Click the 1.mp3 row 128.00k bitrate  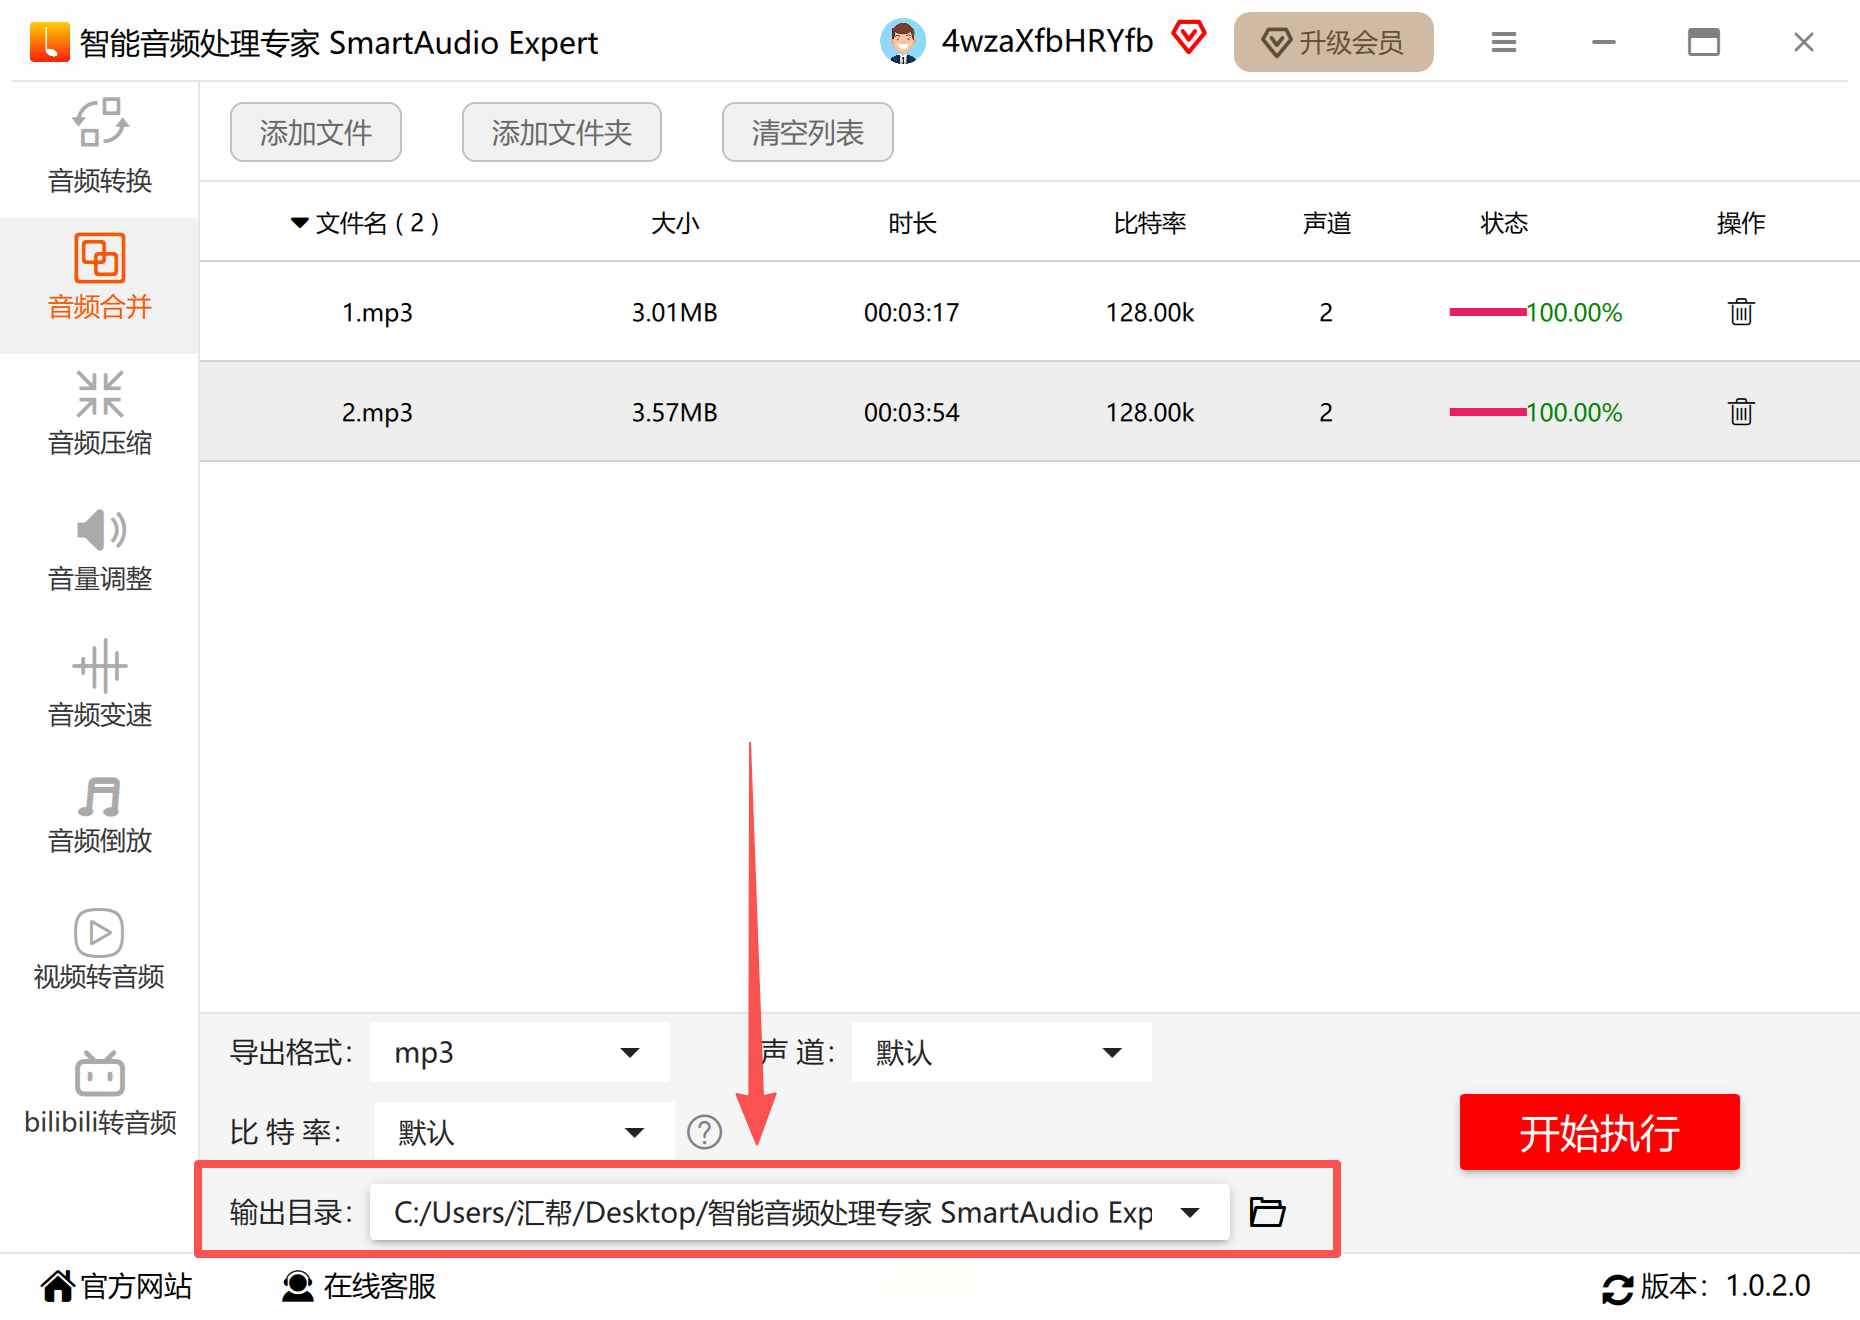tap(1150, 312)
